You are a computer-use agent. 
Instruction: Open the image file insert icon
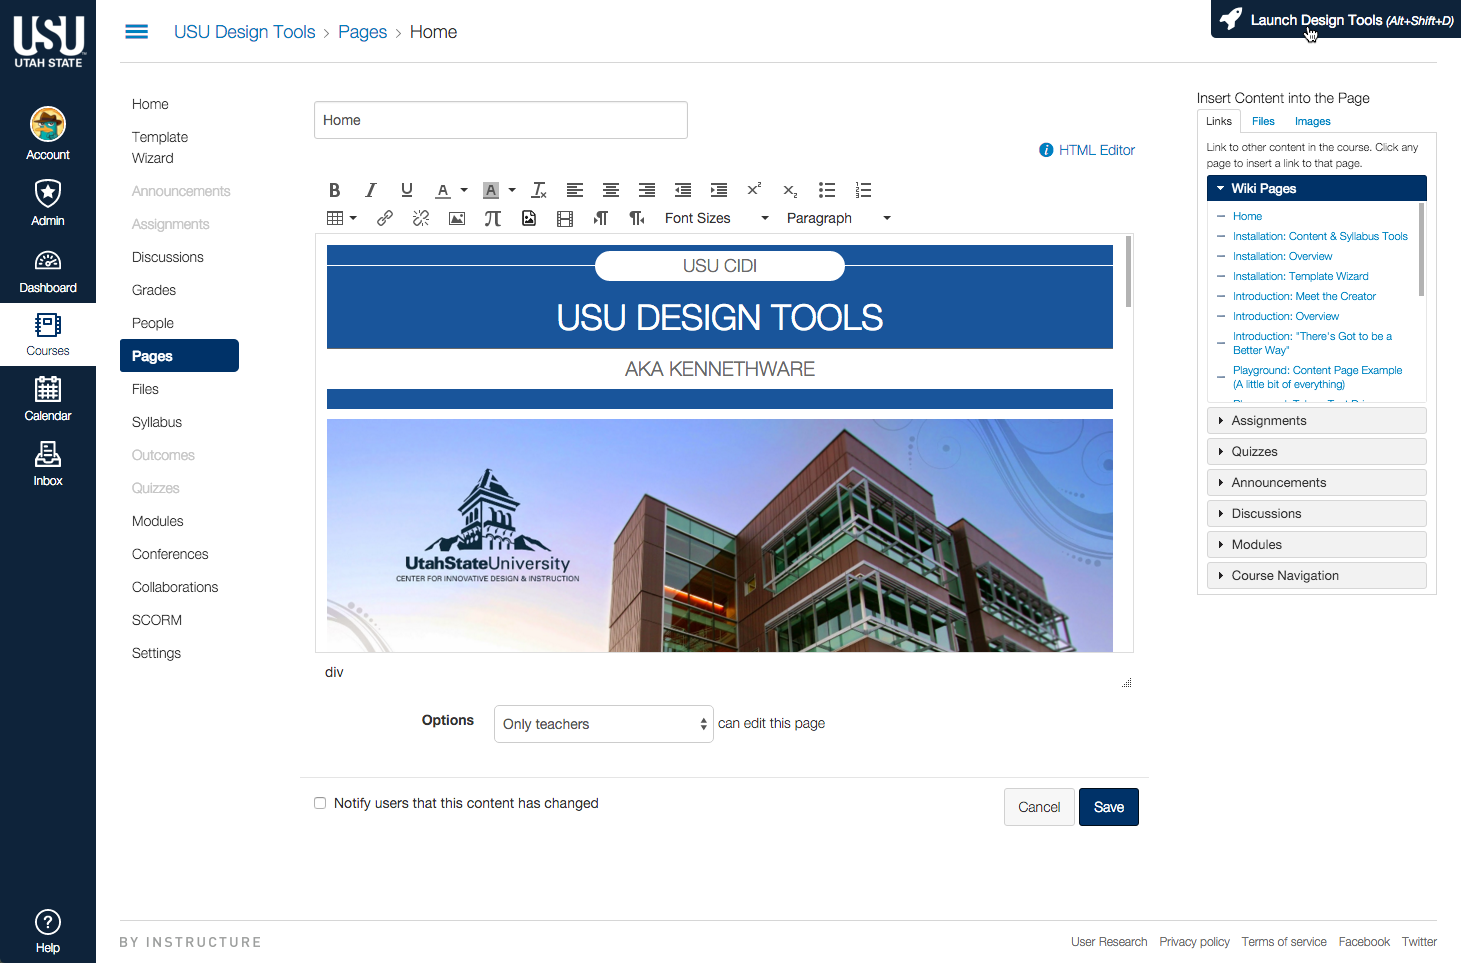(x=529, y=218)
